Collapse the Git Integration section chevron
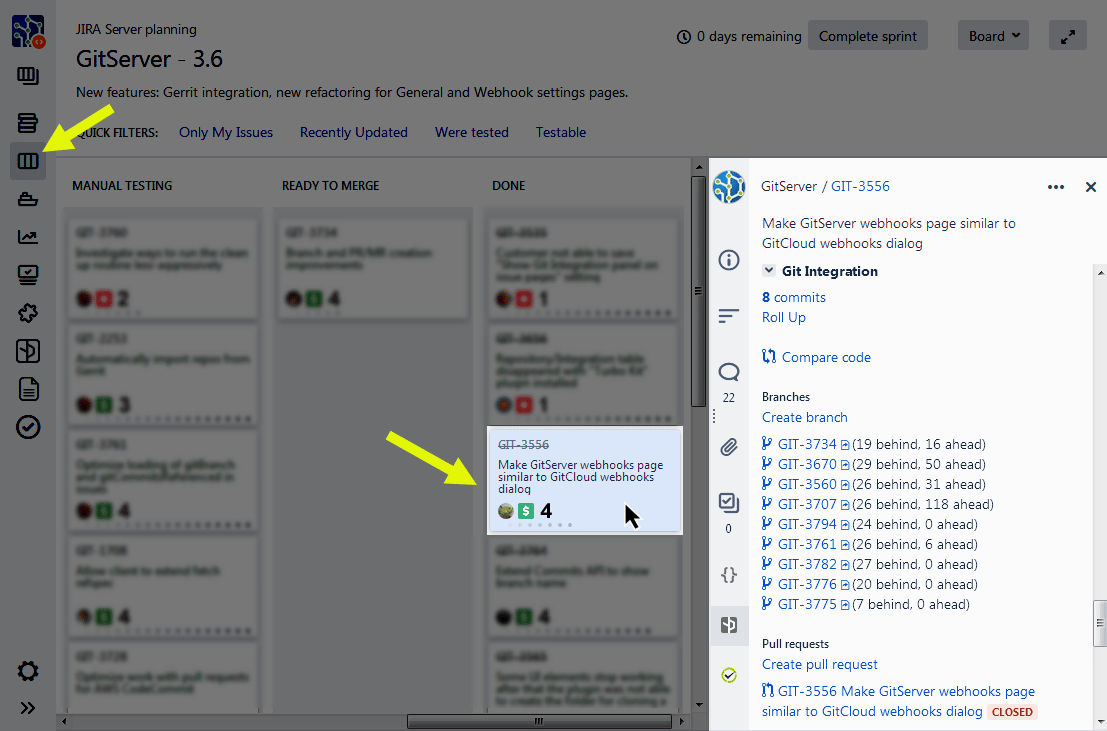1107x731 pixels. [x=769, y=271]
